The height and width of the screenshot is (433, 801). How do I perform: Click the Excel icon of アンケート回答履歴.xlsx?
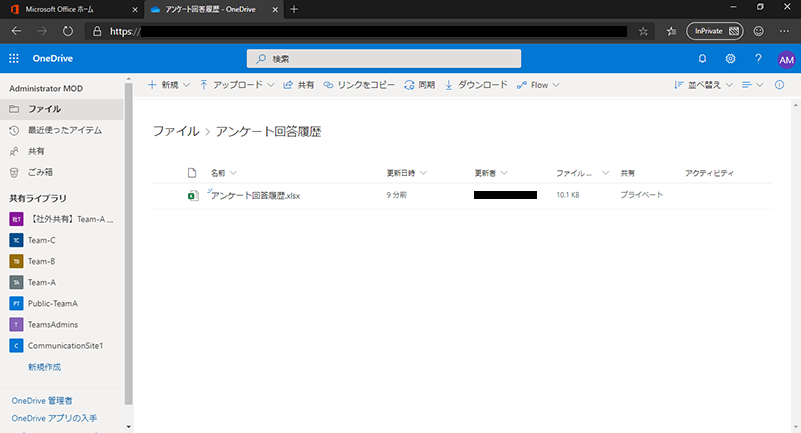pos(193,195)
